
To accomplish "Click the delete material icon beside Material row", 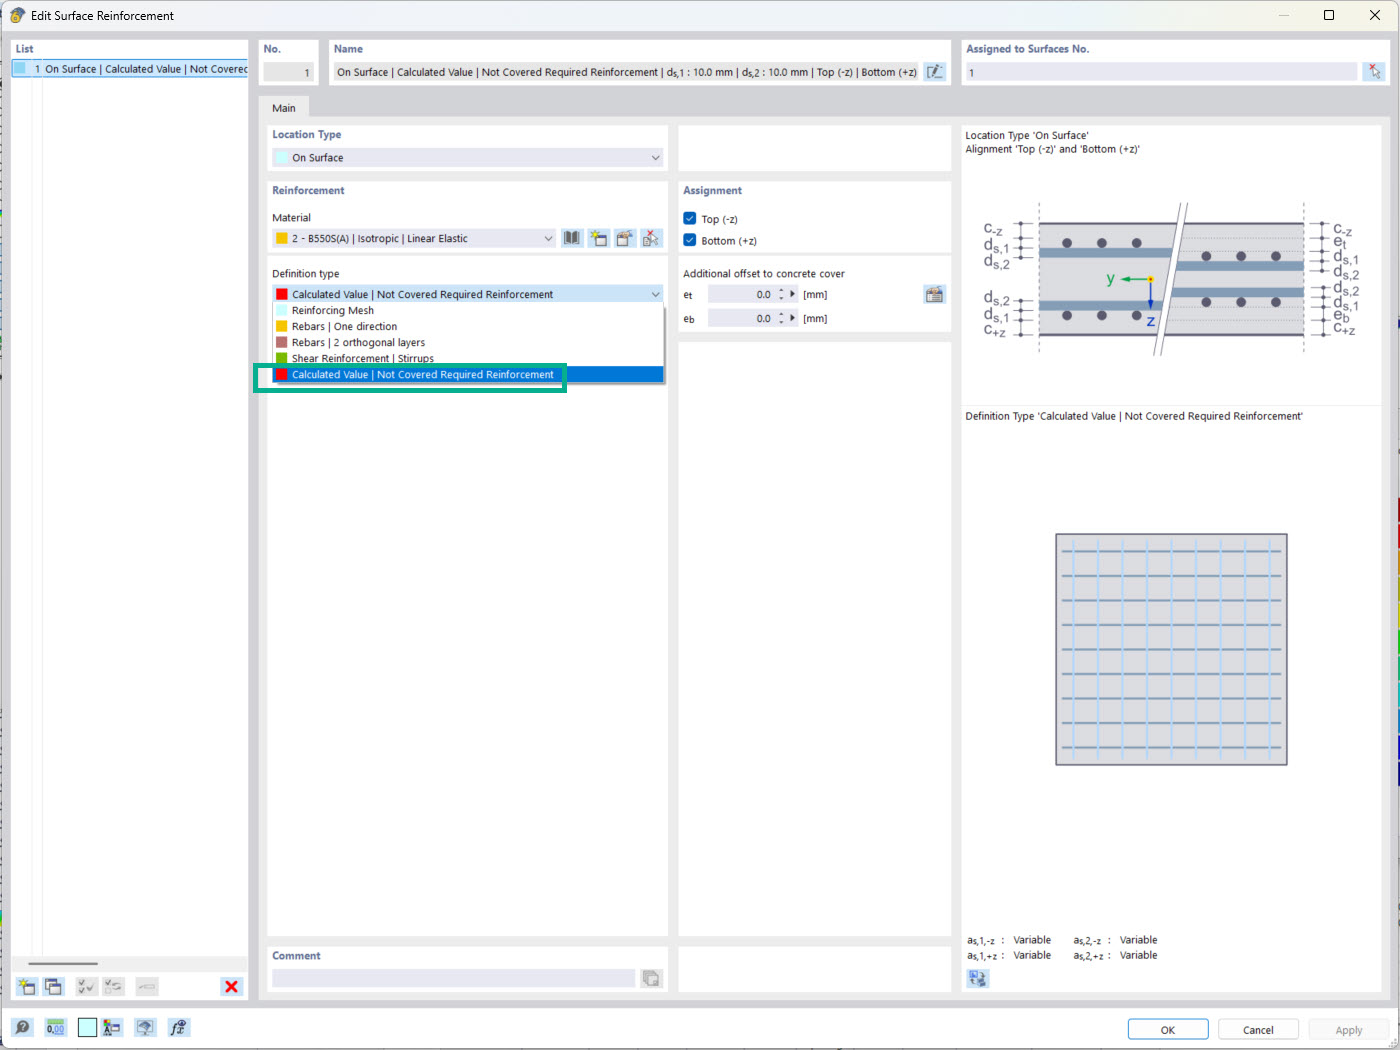I will pos(651,238).
